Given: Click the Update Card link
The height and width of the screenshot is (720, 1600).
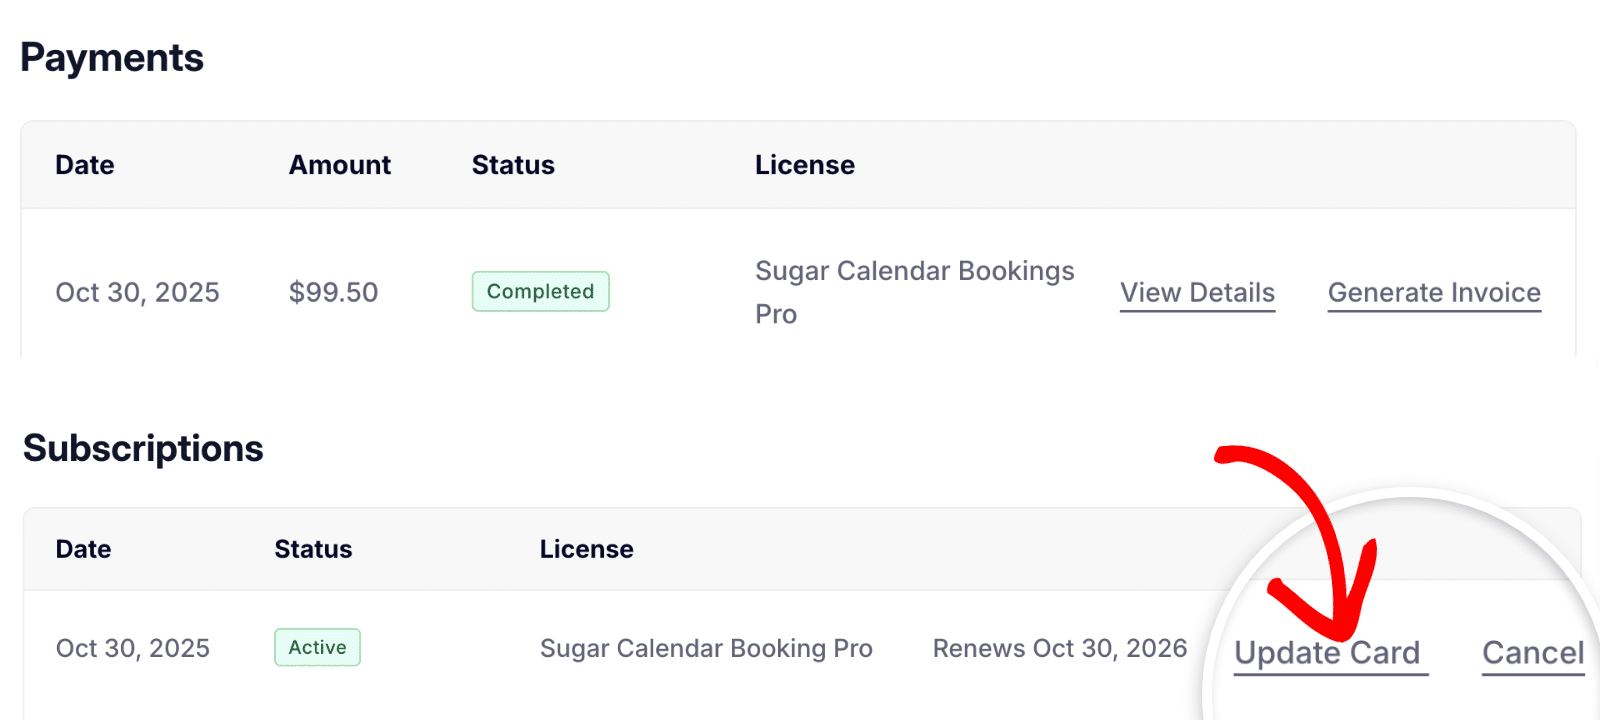Looking at the screenshot, I should pyautogui.click(x=1328, y=652).
